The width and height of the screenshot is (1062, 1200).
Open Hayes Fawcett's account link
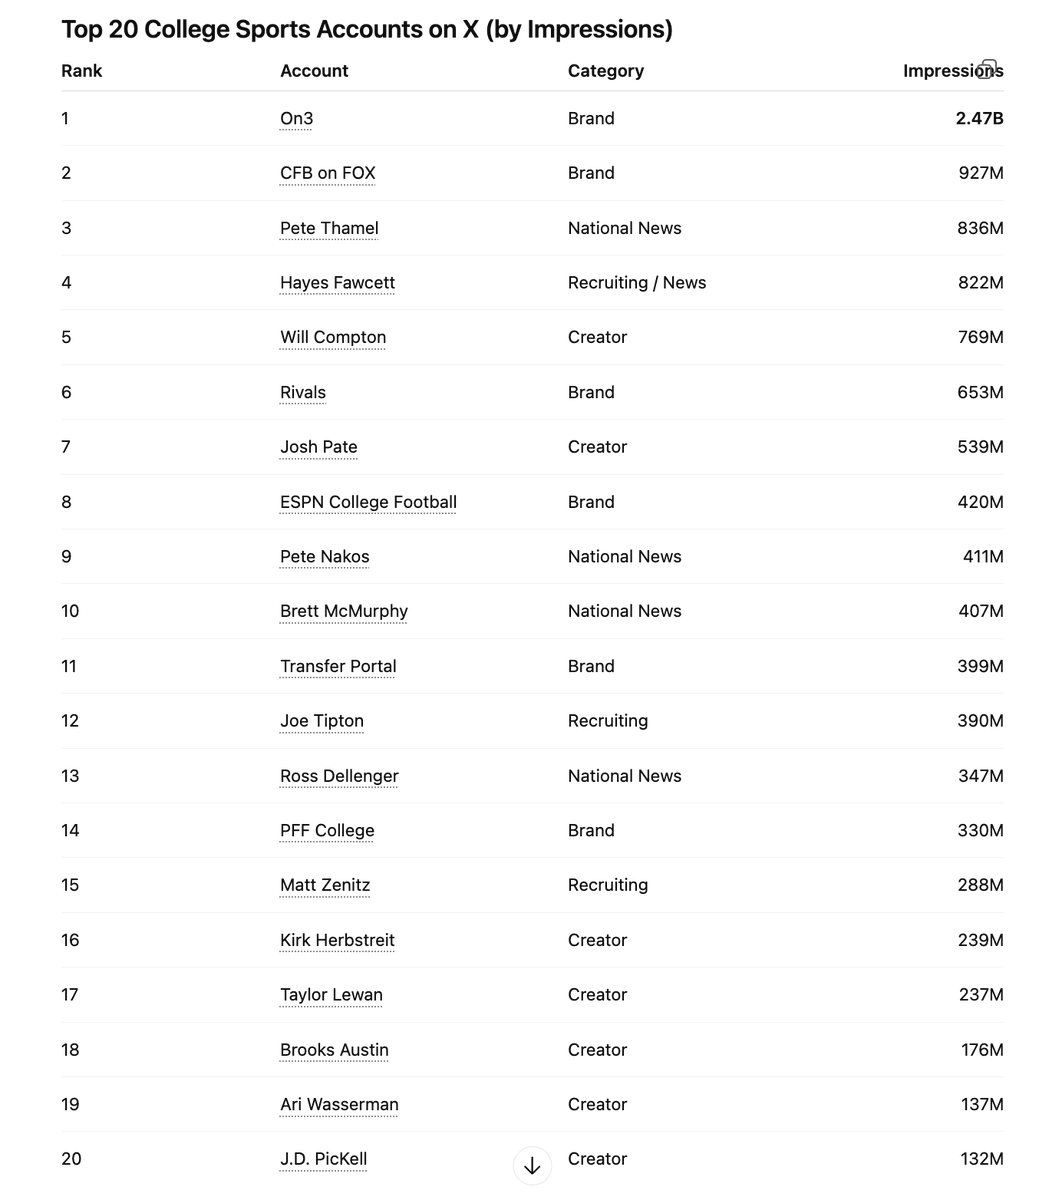coord(337,283)
